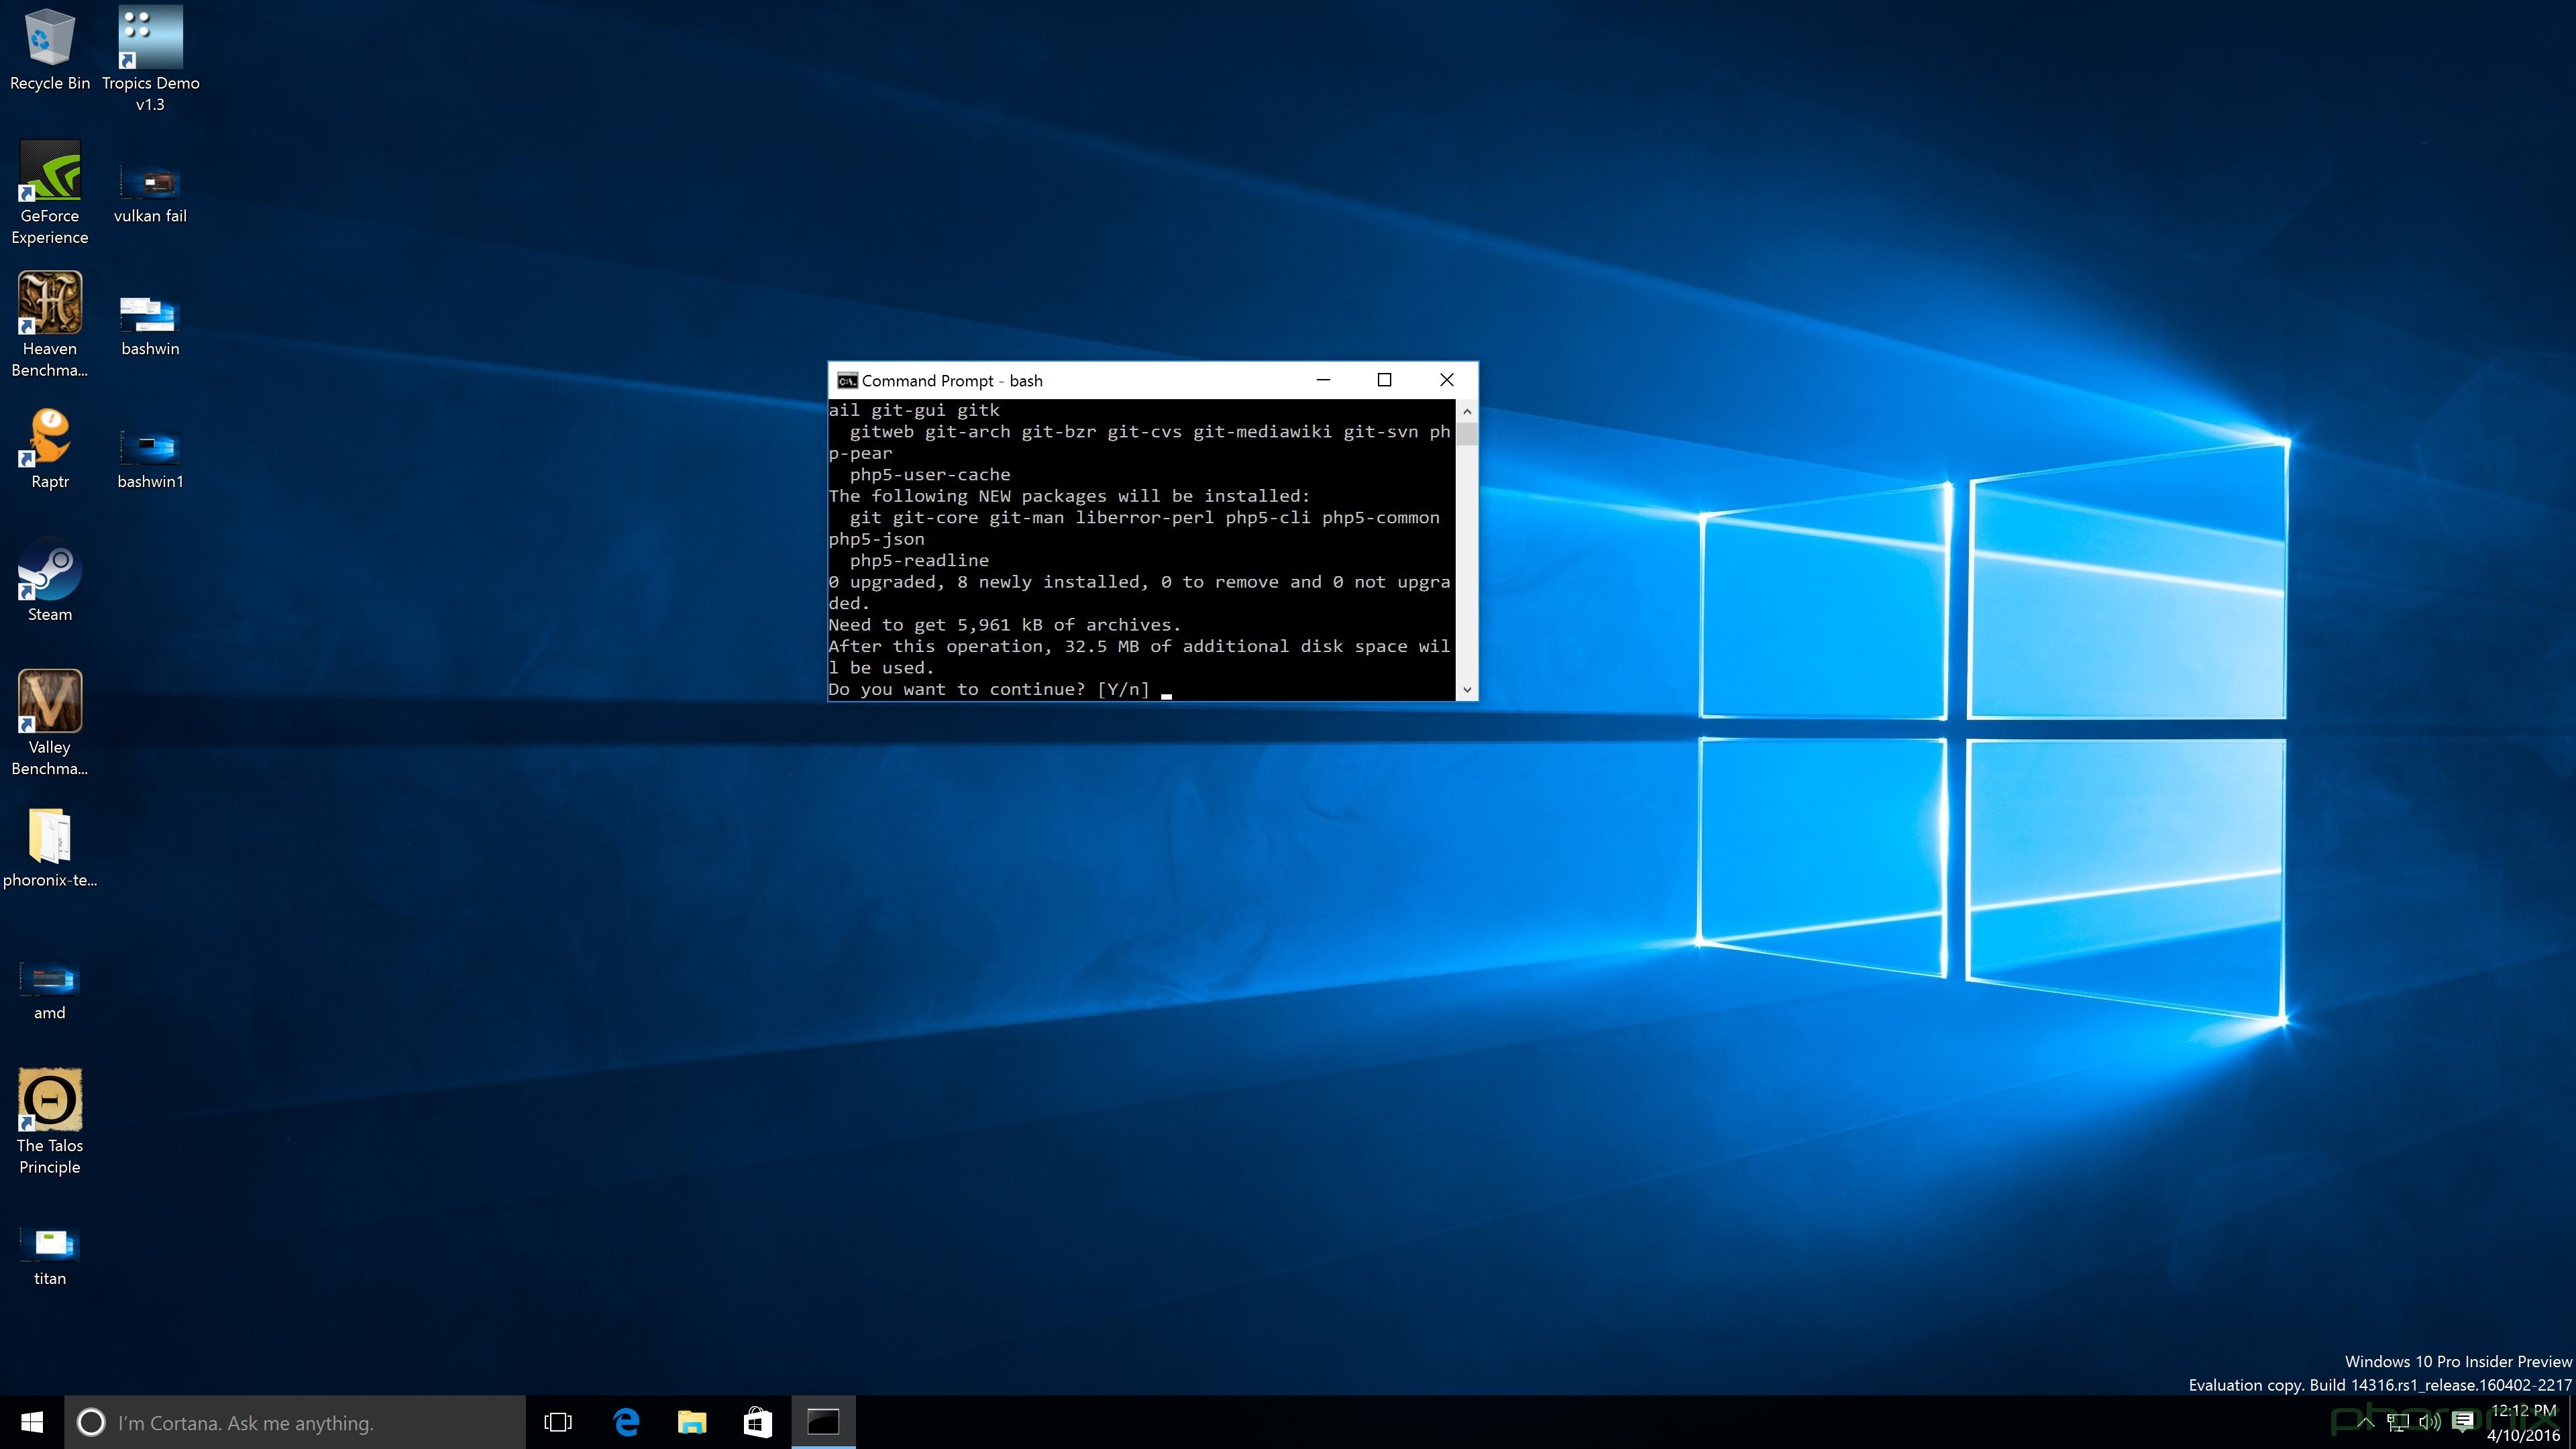Open the vulkan fail image file
This screenshot has width=2576, height=1449.
pyautogui.click(x=150, y=183)
